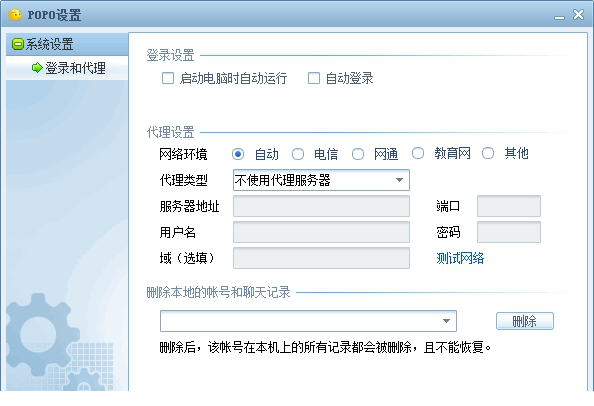Close the POPO设置 window
The width and height of the screenshot is (594, 406).
tap(578, 15)
